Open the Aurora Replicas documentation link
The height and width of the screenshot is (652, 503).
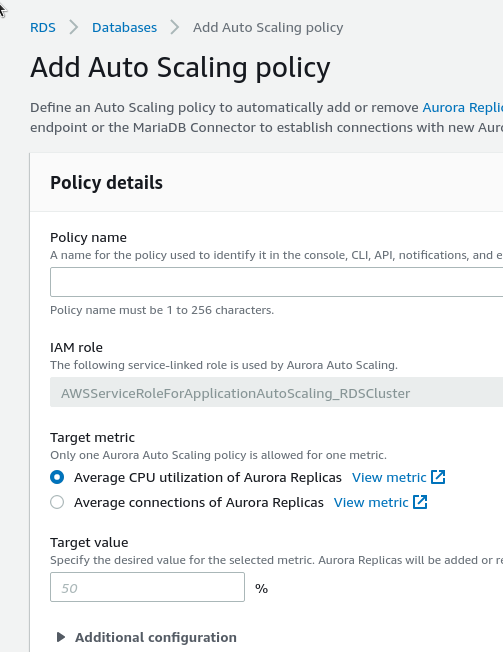pos(463,107)
